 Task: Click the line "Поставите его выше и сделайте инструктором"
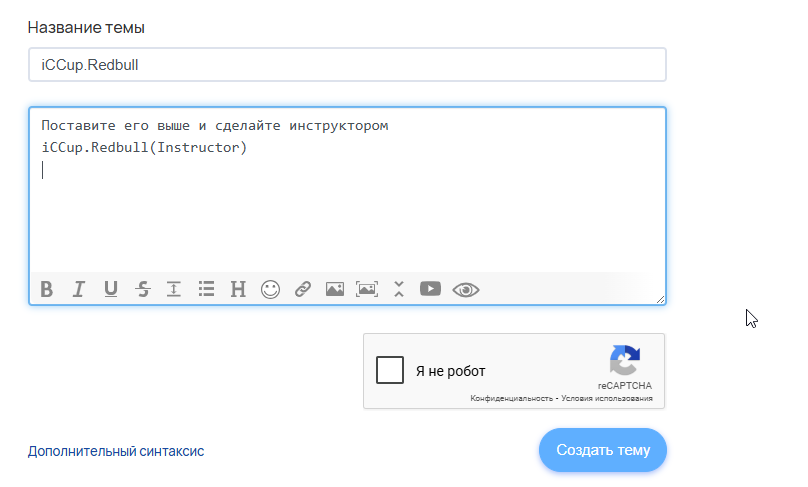pos(215,126)
